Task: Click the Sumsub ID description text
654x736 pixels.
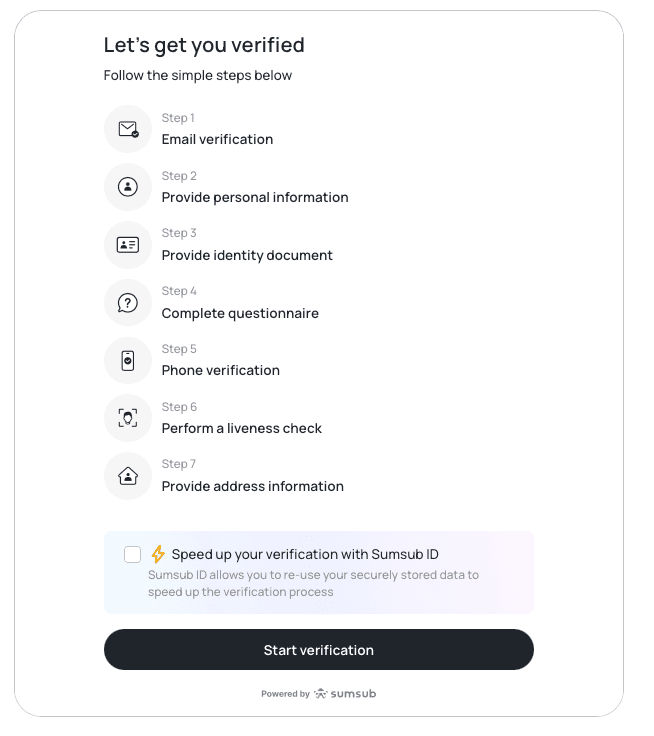Action: click(313, 583)
